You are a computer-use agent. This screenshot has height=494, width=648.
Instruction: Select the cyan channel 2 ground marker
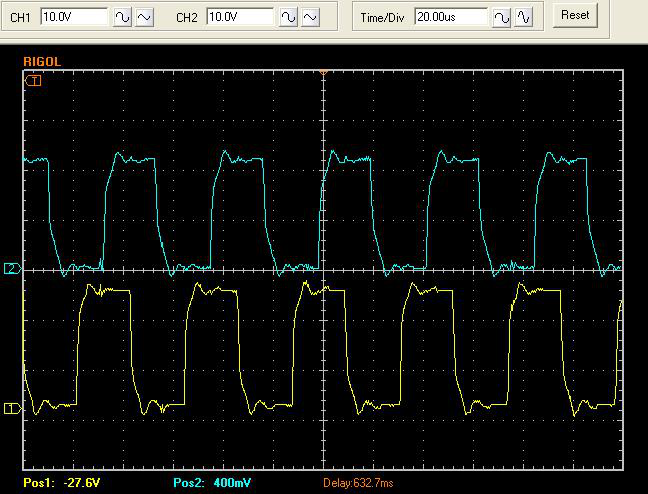click(x=12, y=269)
